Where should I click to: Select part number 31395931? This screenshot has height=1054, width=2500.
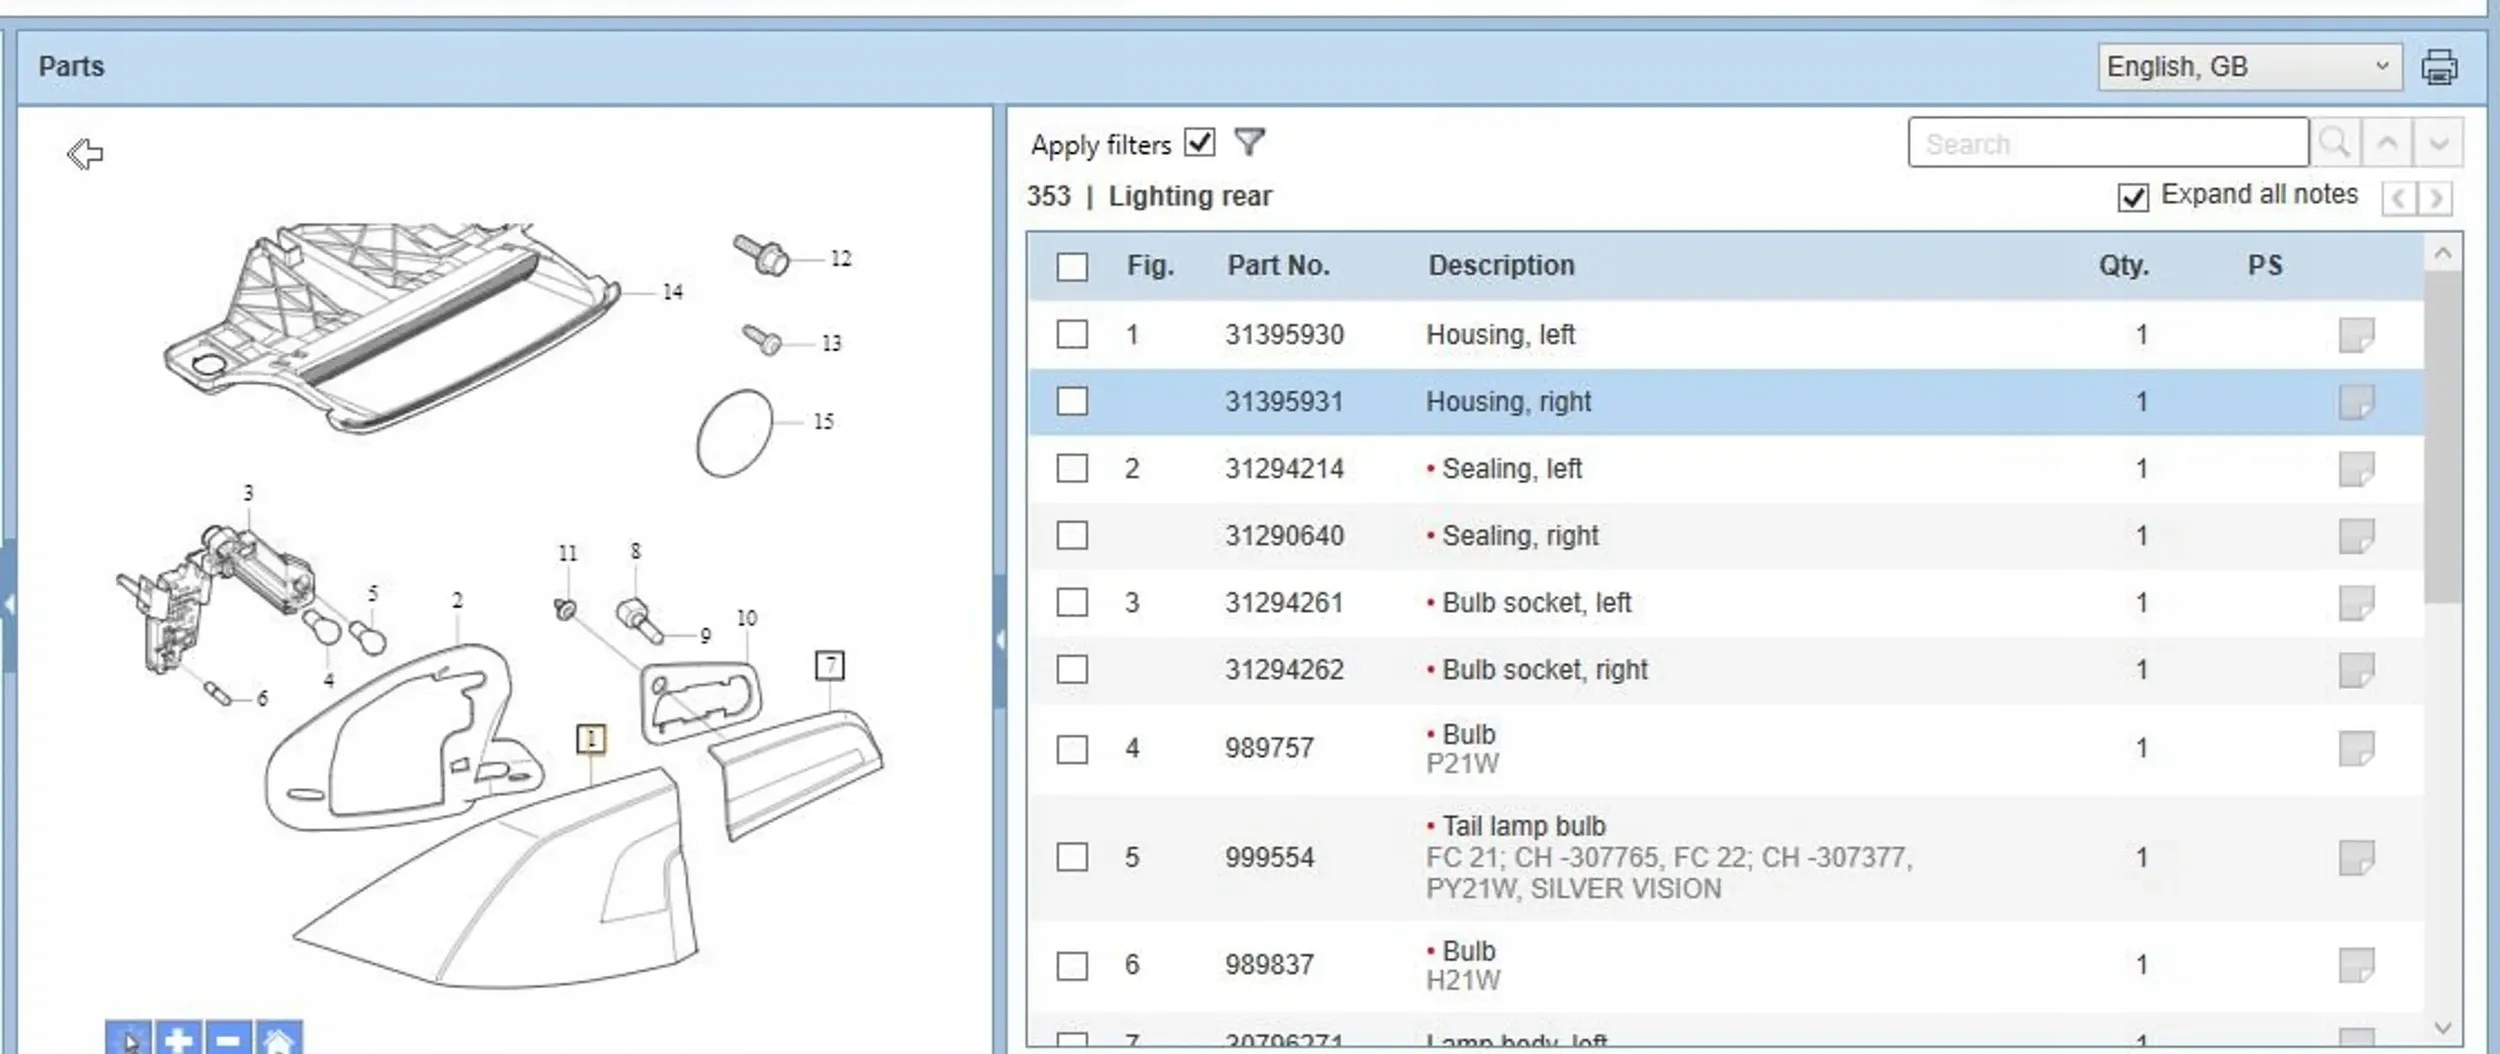point(1284,402)
